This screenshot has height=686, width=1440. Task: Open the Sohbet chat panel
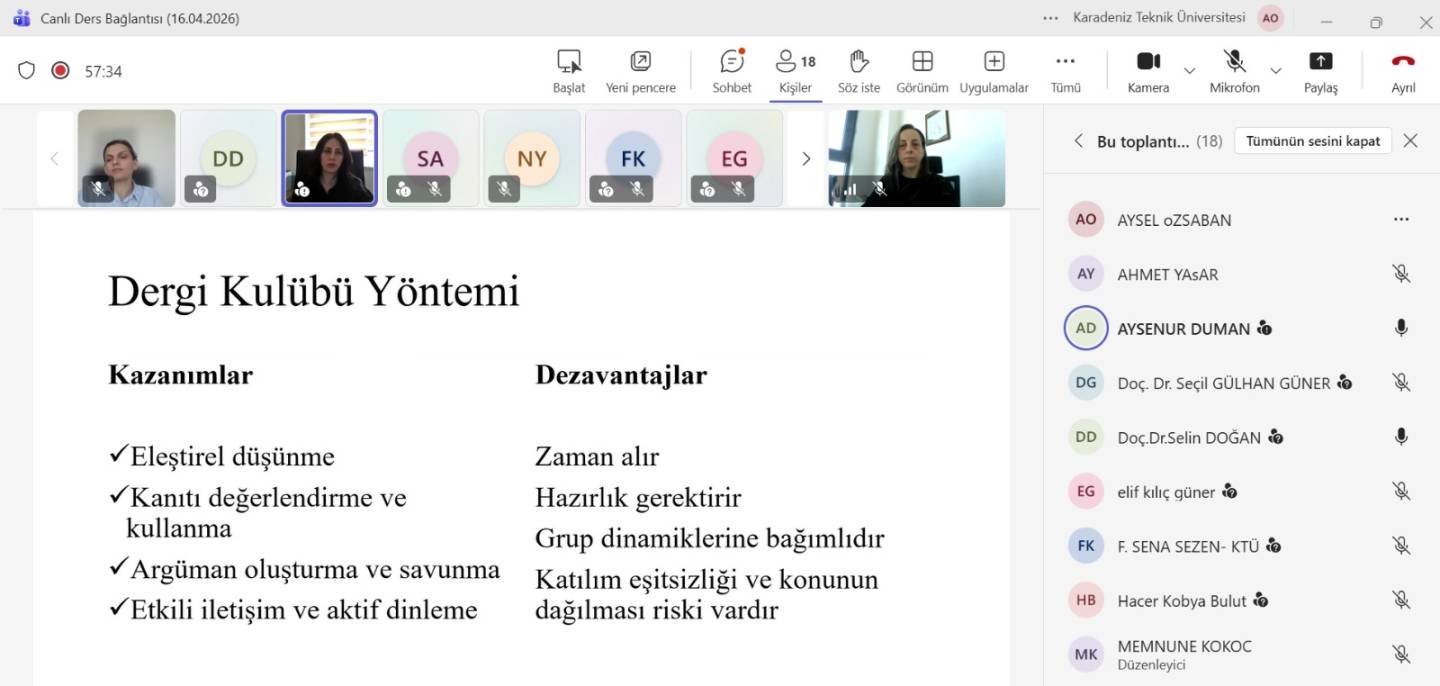click(x=732, y=62)
